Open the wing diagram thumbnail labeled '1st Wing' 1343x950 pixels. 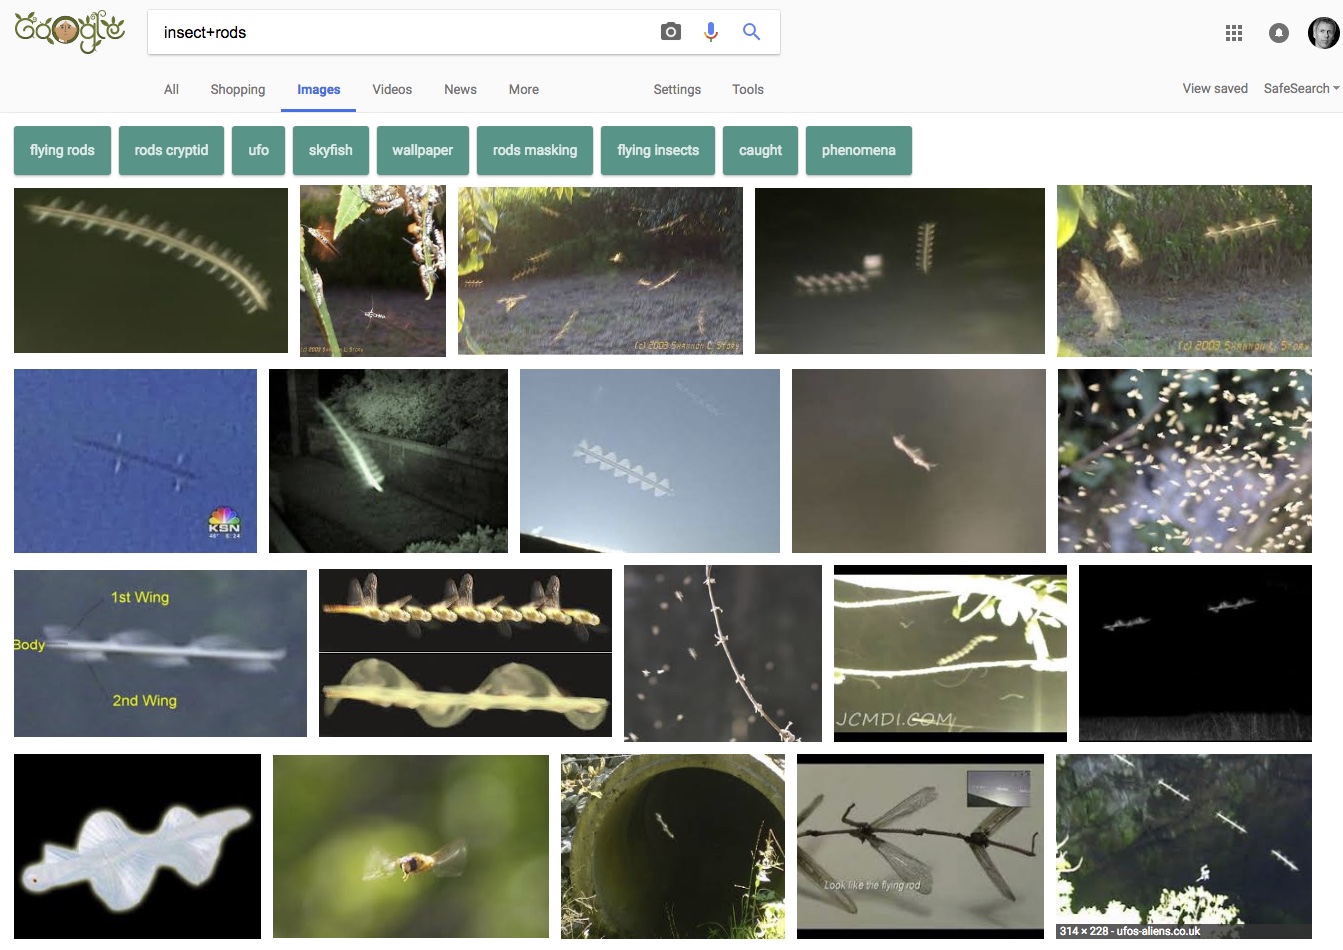click(160, 652)
